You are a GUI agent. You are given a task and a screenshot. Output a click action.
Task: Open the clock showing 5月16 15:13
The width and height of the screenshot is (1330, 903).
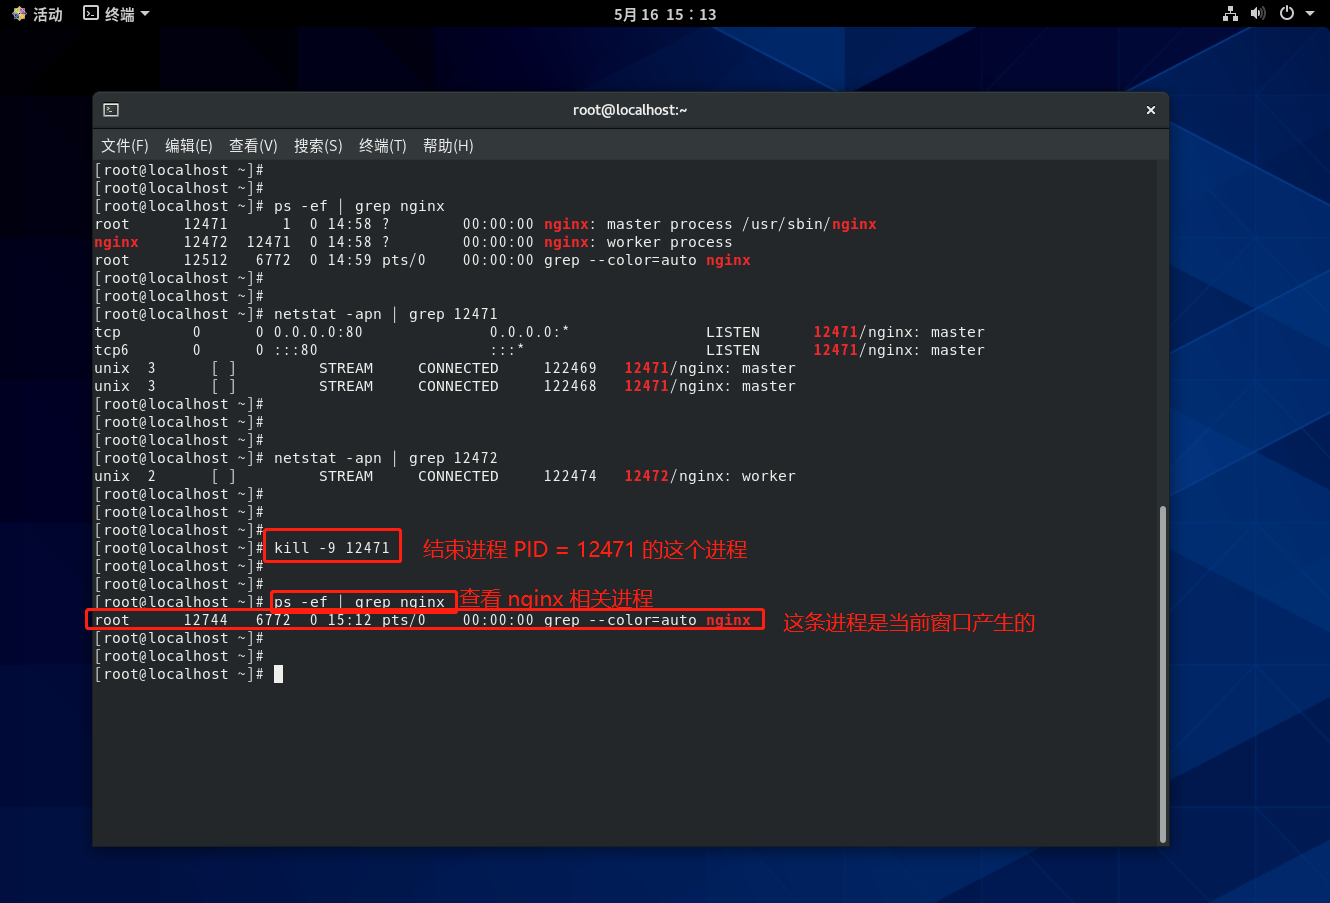pyautogui.click(x=665, y=14)
